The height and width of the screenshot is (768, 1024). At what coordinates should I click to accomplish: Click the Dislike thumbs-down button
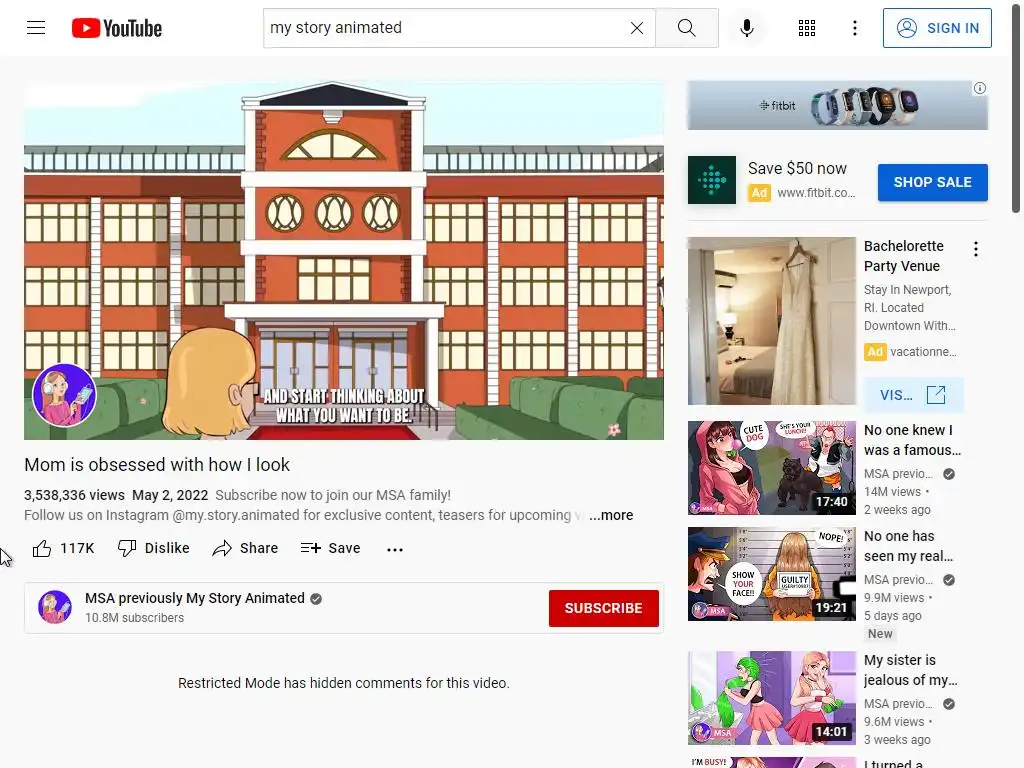click(x=154, y=548)
